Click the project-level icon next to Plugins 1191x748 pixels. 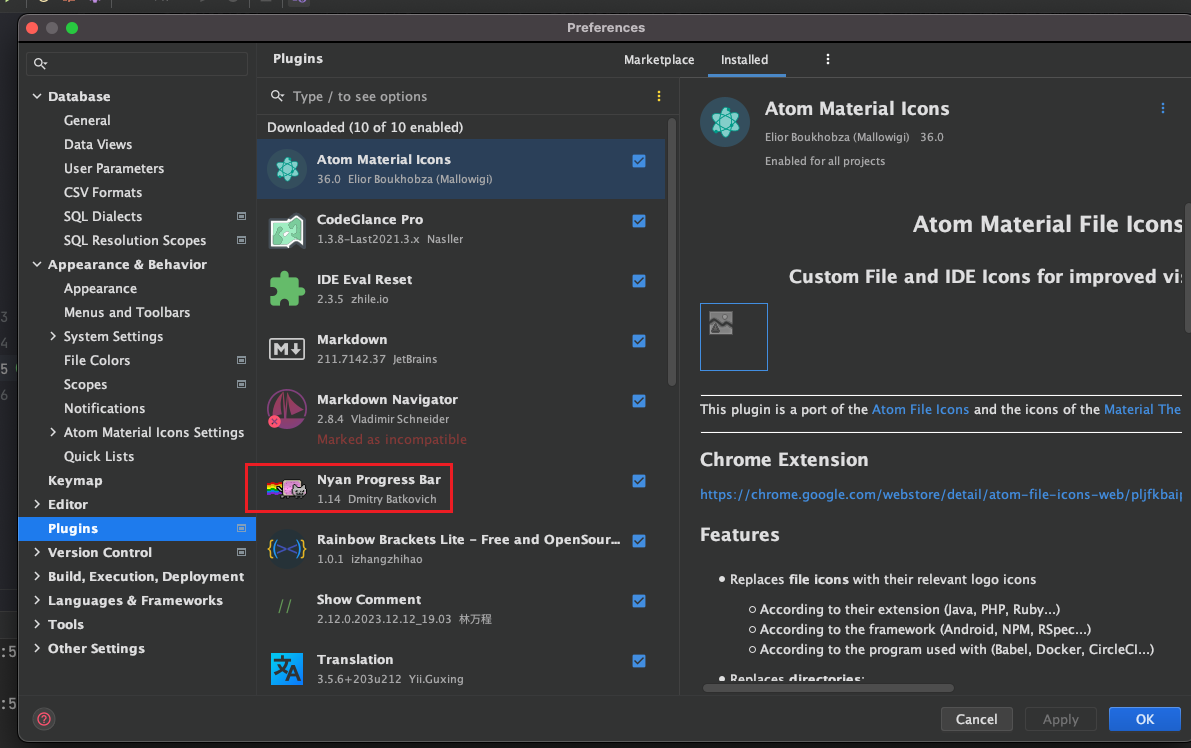[x=242, y=528]
